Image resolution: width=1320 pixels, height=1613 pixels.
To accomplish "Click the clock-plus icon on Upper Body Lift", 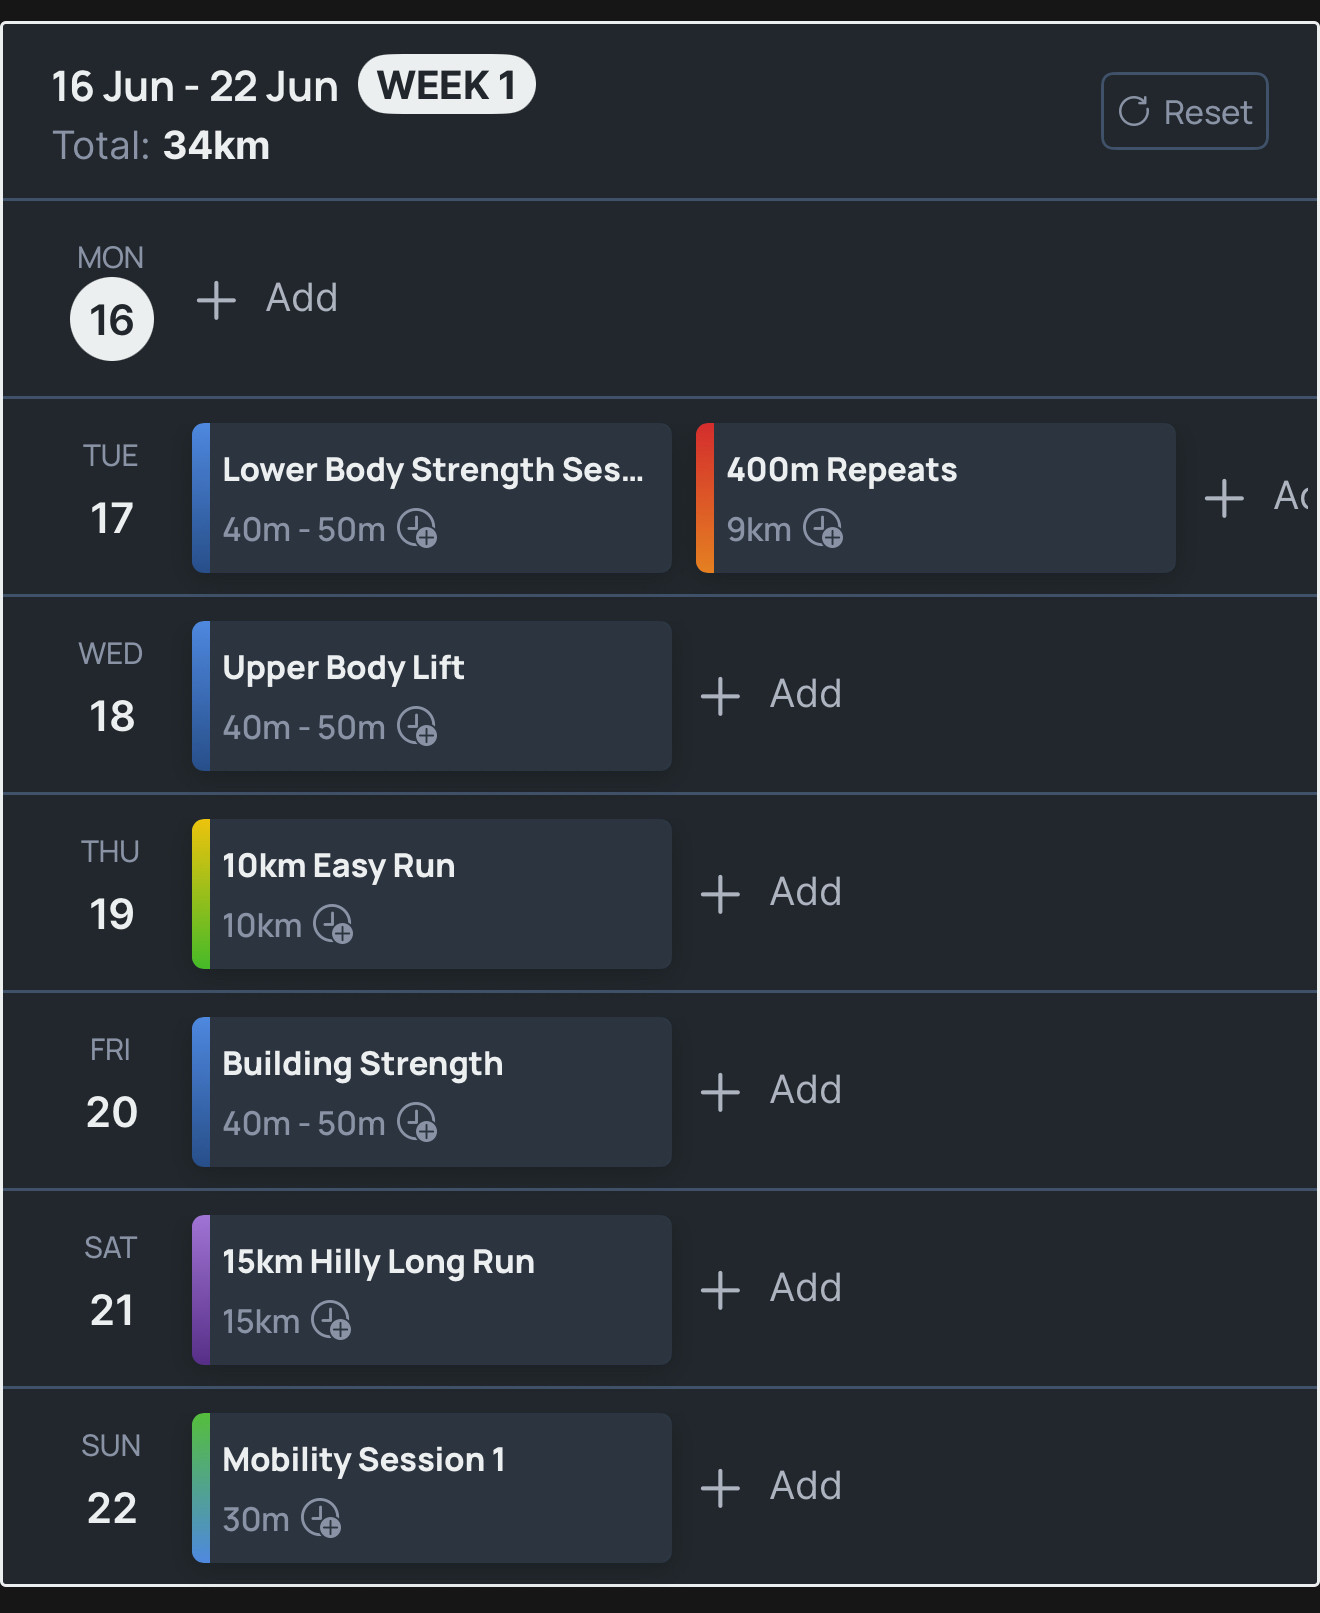I will [417, 726].
